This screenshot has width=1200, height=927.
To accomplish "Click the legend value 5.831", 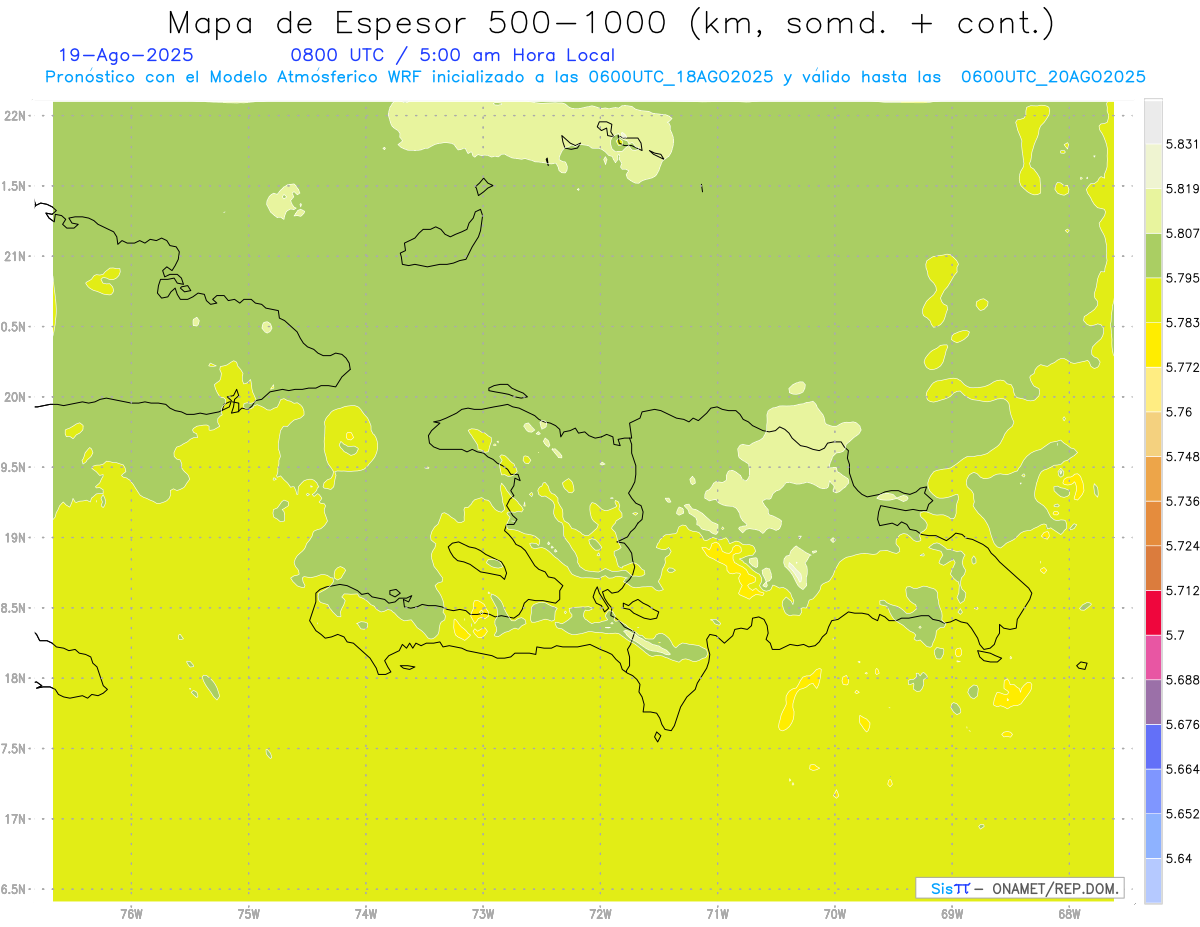I will (x=1182, y=144).
